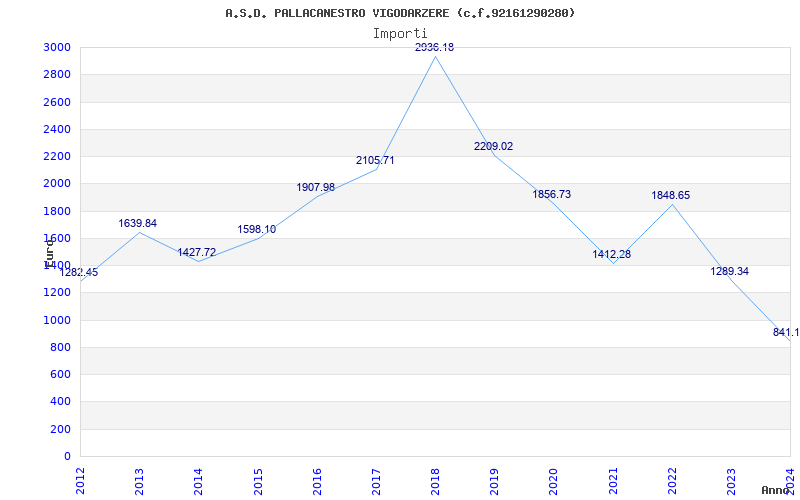Screen dimensions: 800x500
Task: Select the 1289.34 data label
Action: click(x=730, y=271)
